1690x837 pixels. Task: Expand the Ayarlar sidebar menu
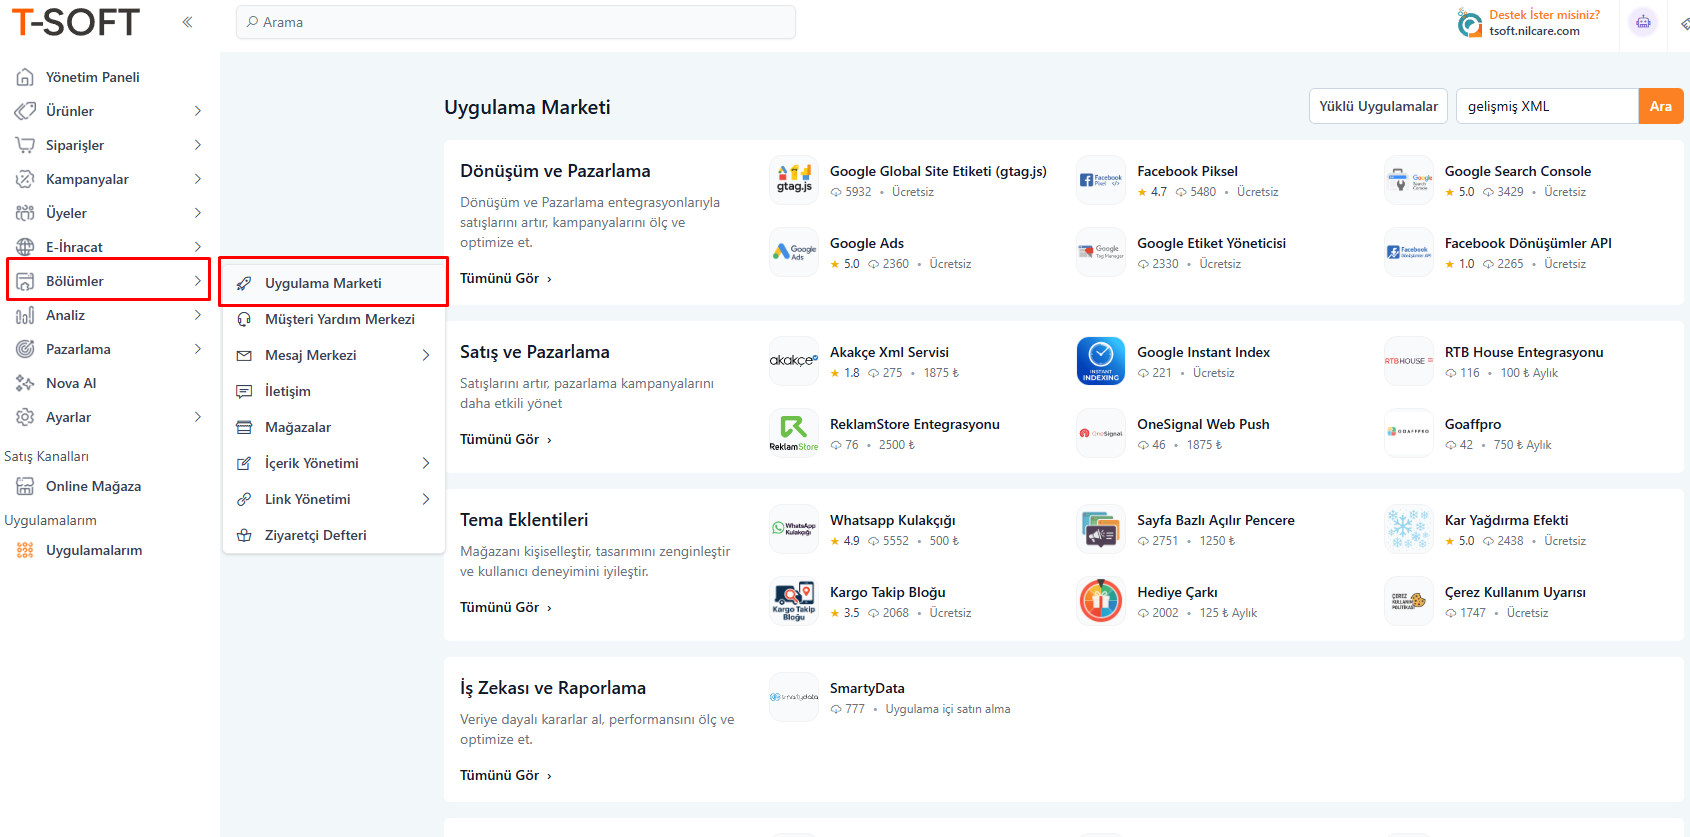(x=197, y=417)
